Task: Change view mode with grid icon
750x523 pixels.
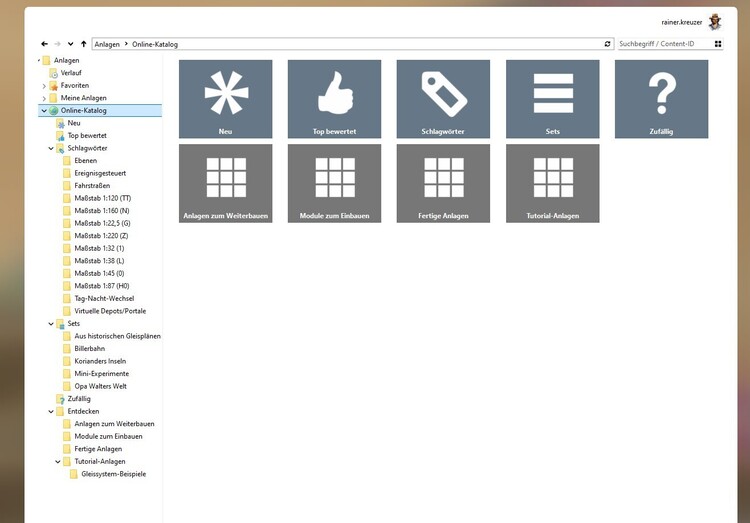Action: [718, 44]
